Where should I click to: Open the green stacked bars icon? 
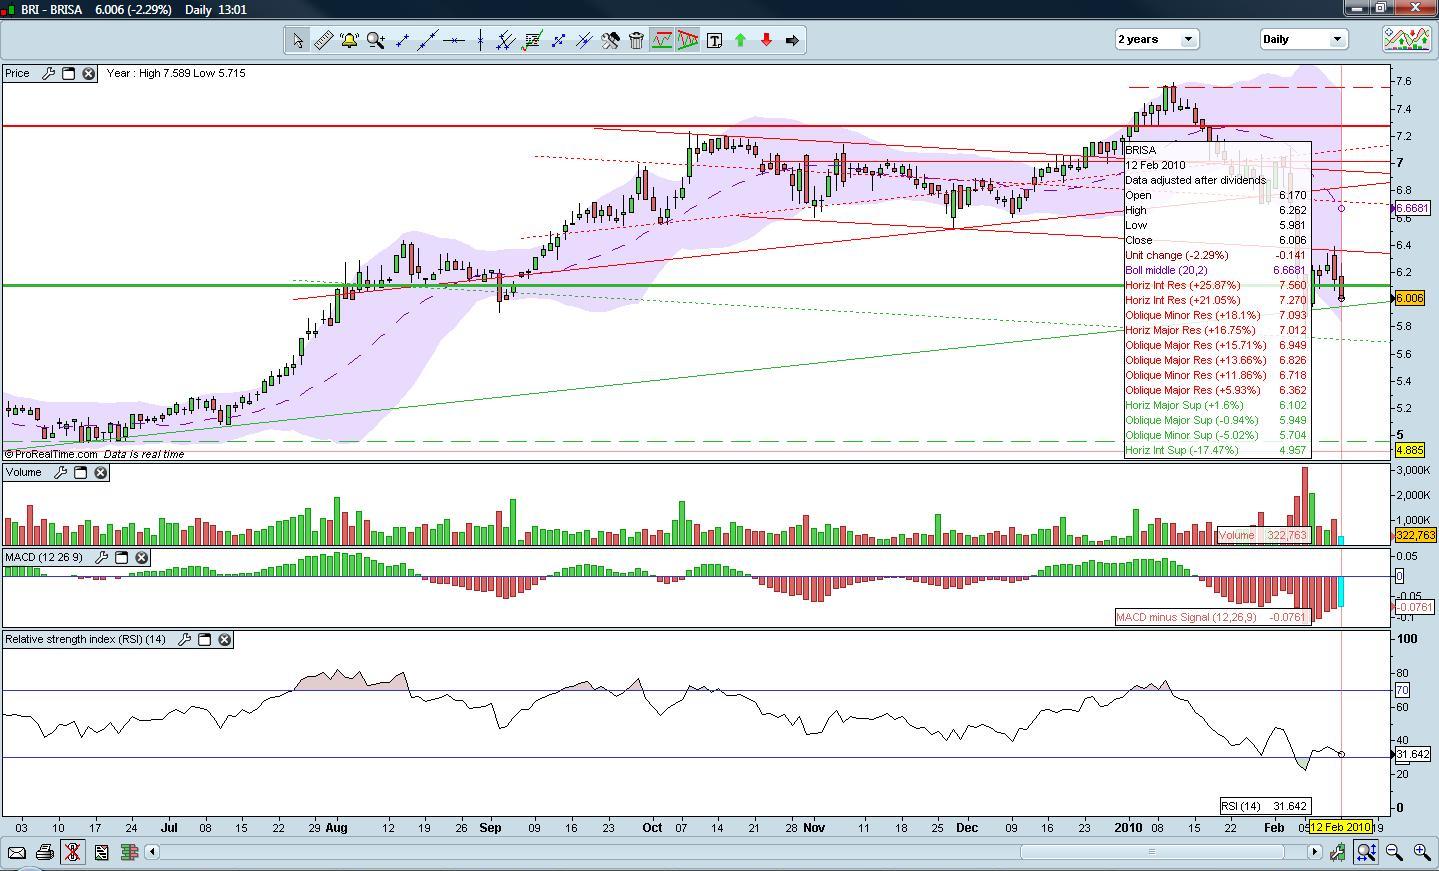(129, 852)
